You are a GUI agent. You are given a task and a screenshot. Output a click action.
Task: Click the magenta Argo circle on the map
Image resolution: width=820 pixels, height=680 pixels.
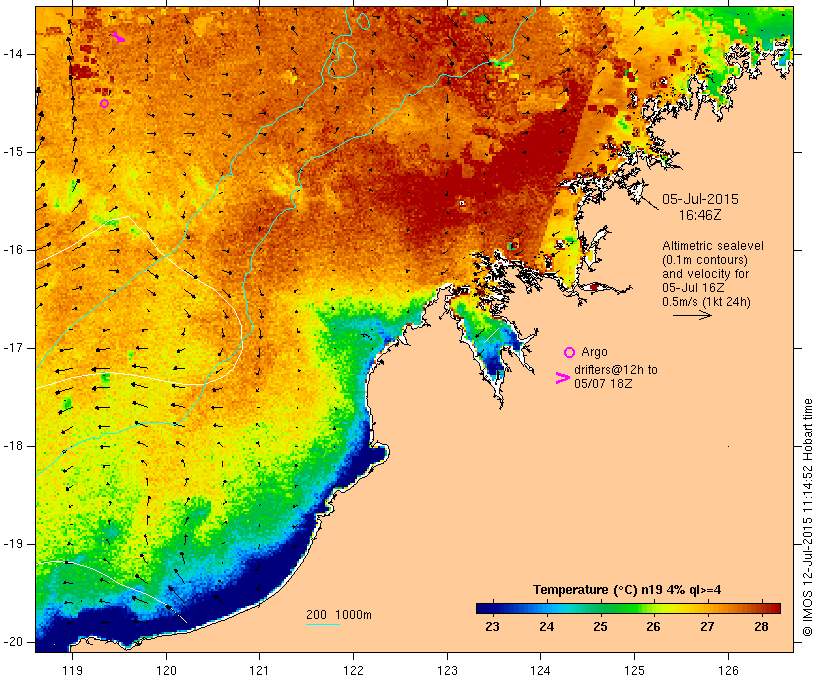click(x=105, y=104)
